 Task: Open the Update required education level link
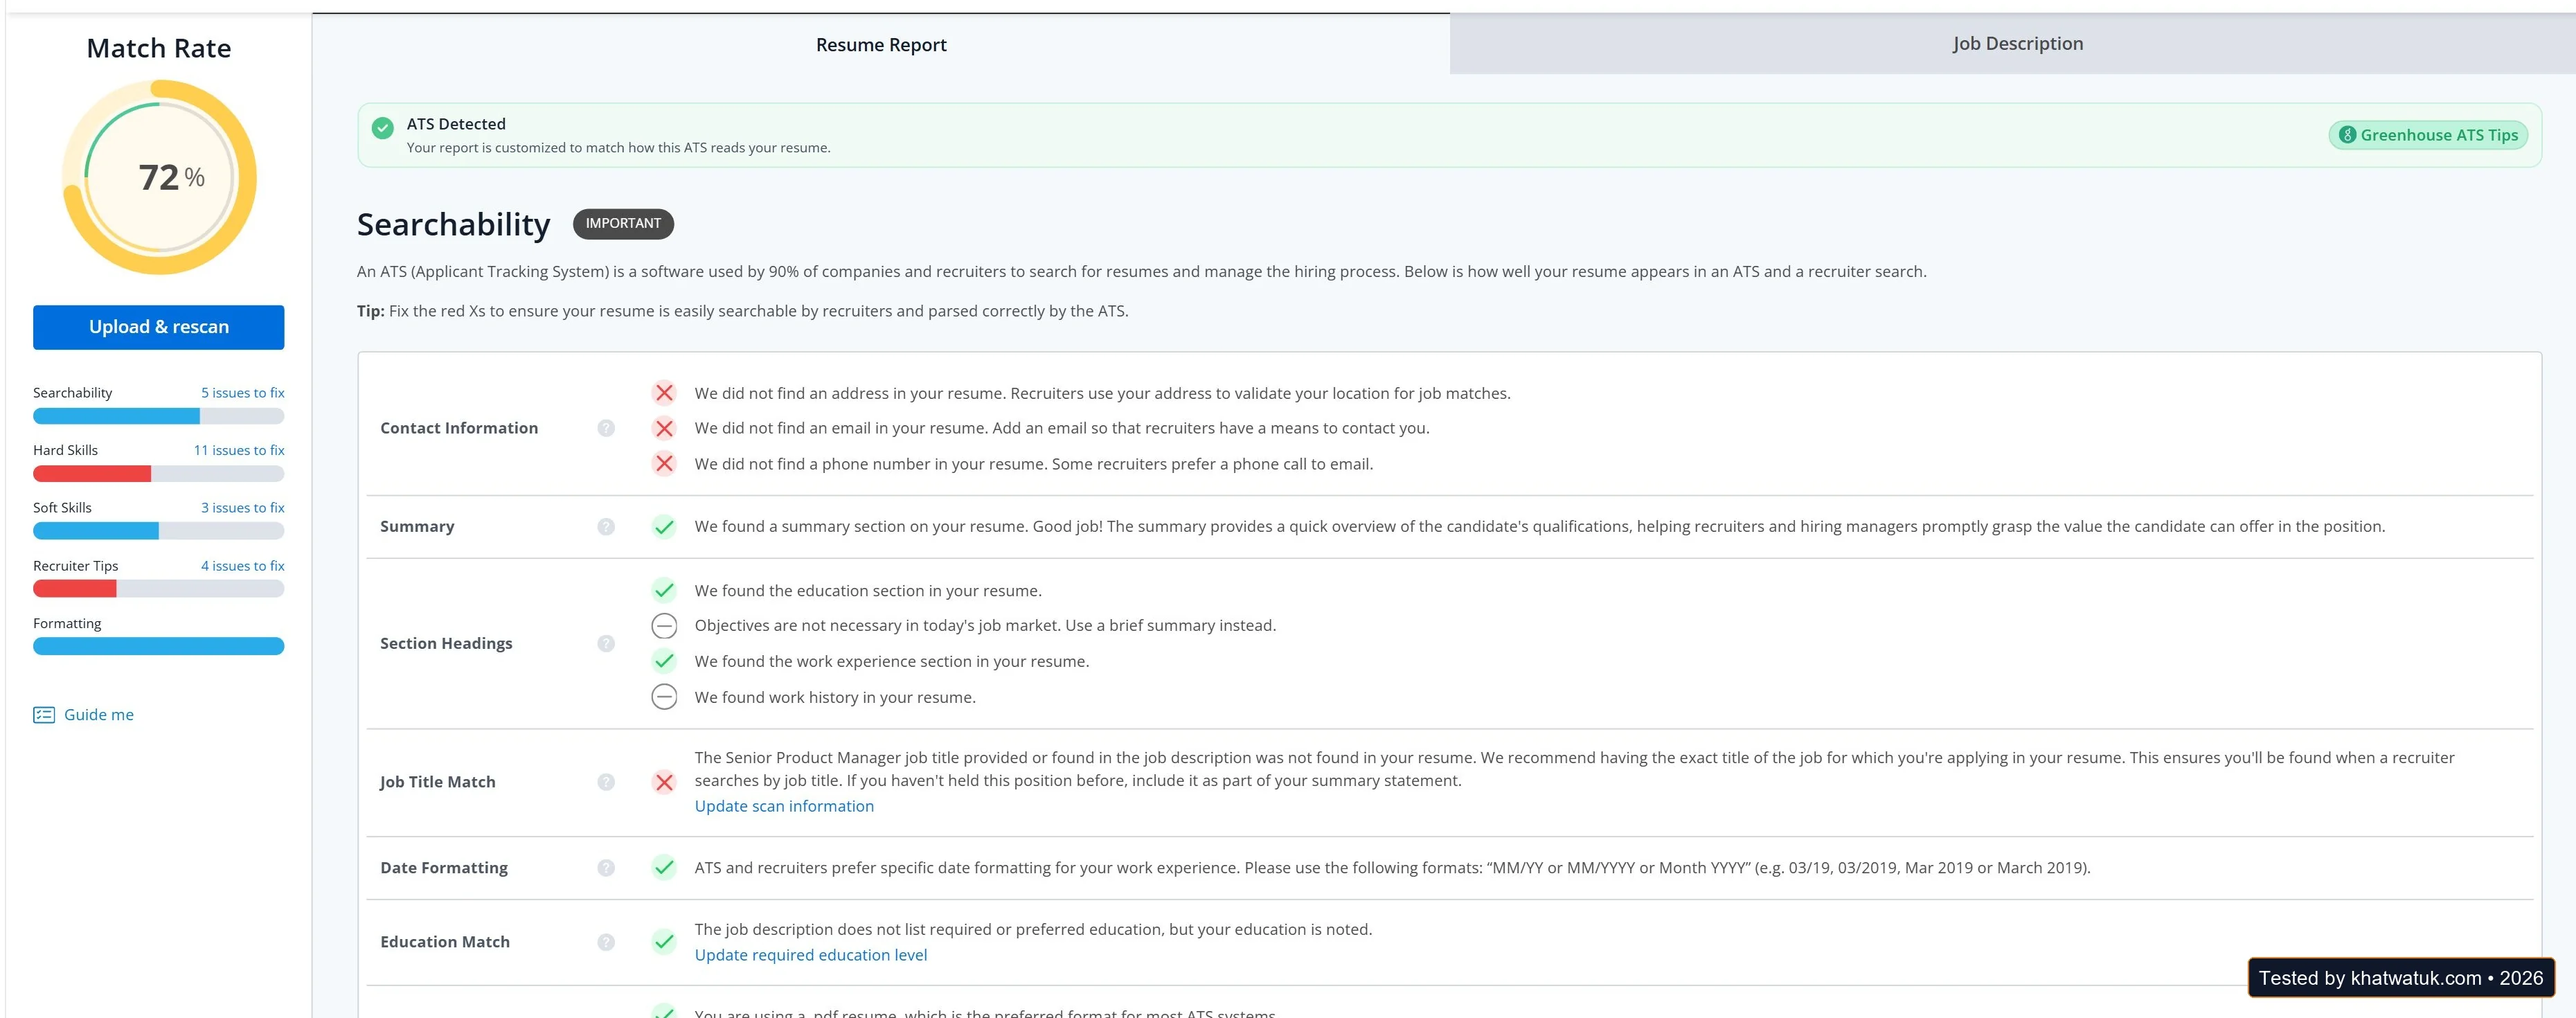coord(811,955)
